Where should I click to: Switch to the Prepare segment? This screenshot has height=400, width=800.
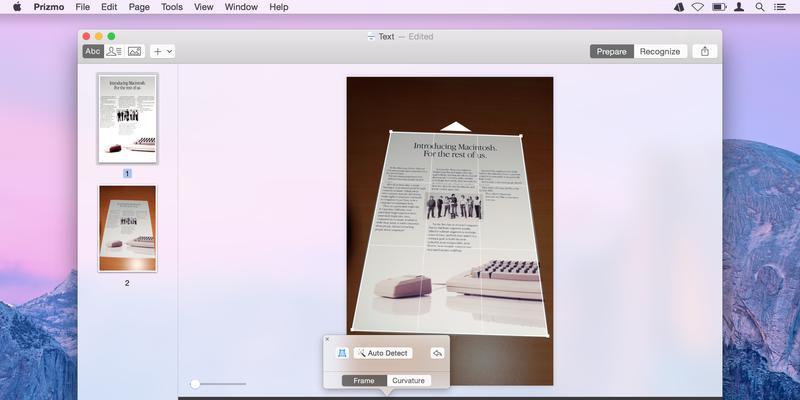612,51
